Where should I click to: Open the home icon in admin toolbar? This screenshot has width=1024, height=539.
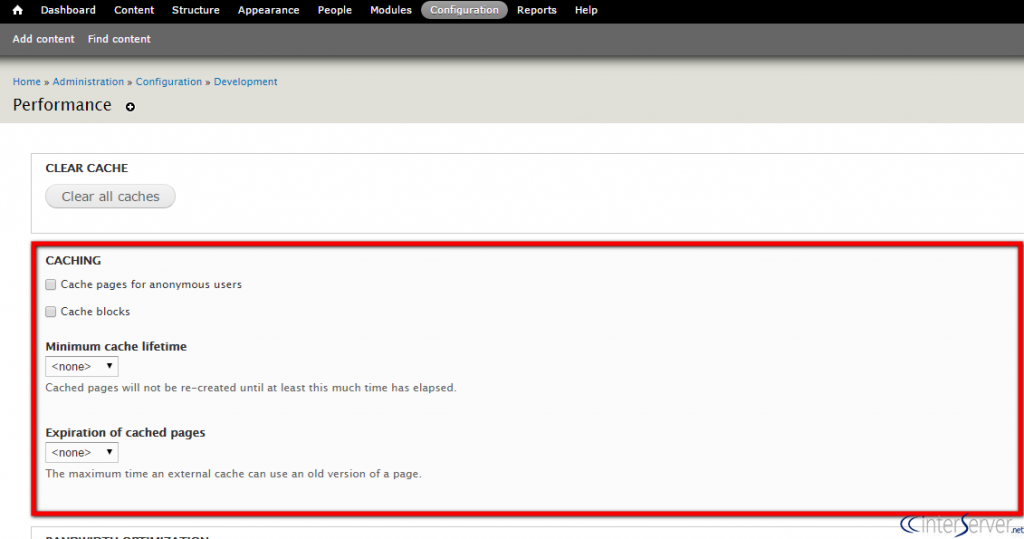(18, 10)
